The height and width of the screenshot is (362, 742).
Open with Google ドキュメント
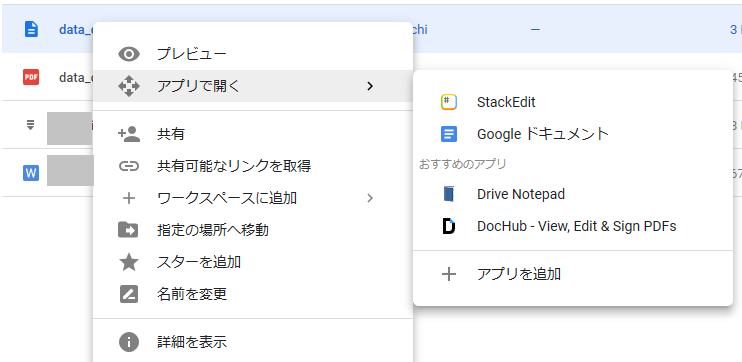(x=573, y=134)
